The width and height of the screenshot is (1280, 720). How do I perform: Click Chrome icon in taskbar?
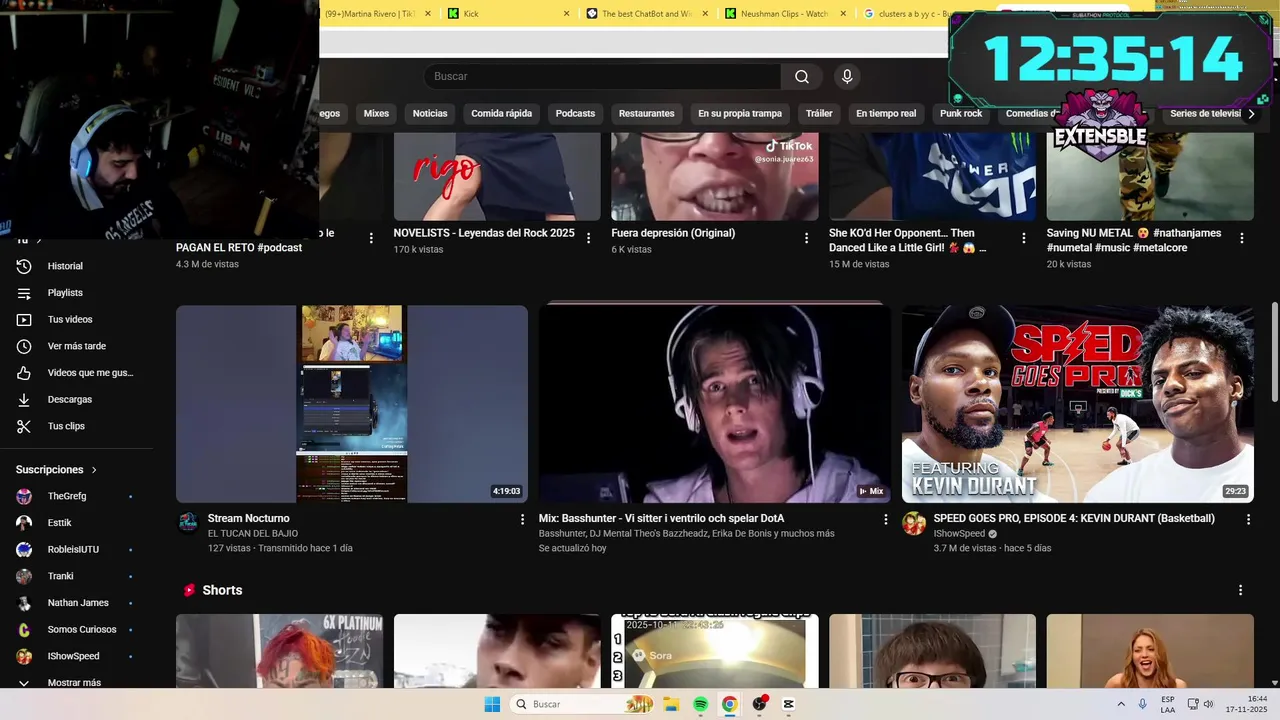(729, 704)
